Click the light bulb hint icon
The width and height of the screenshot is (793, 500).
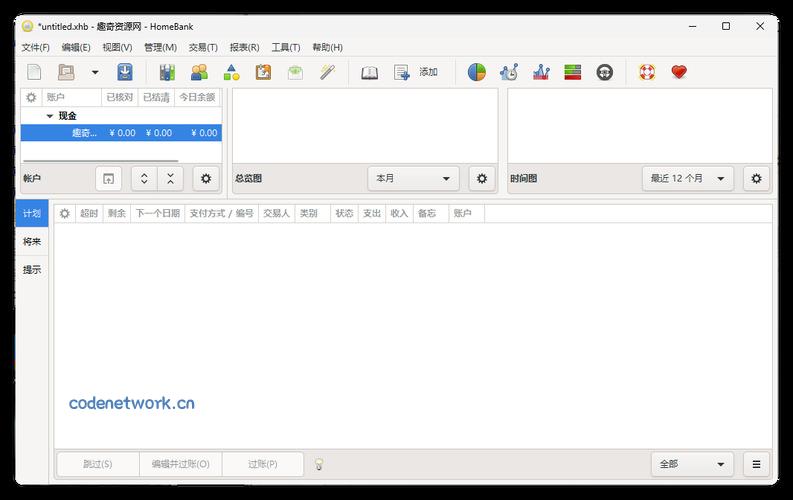pyautogui.click(x=319, y=464)
